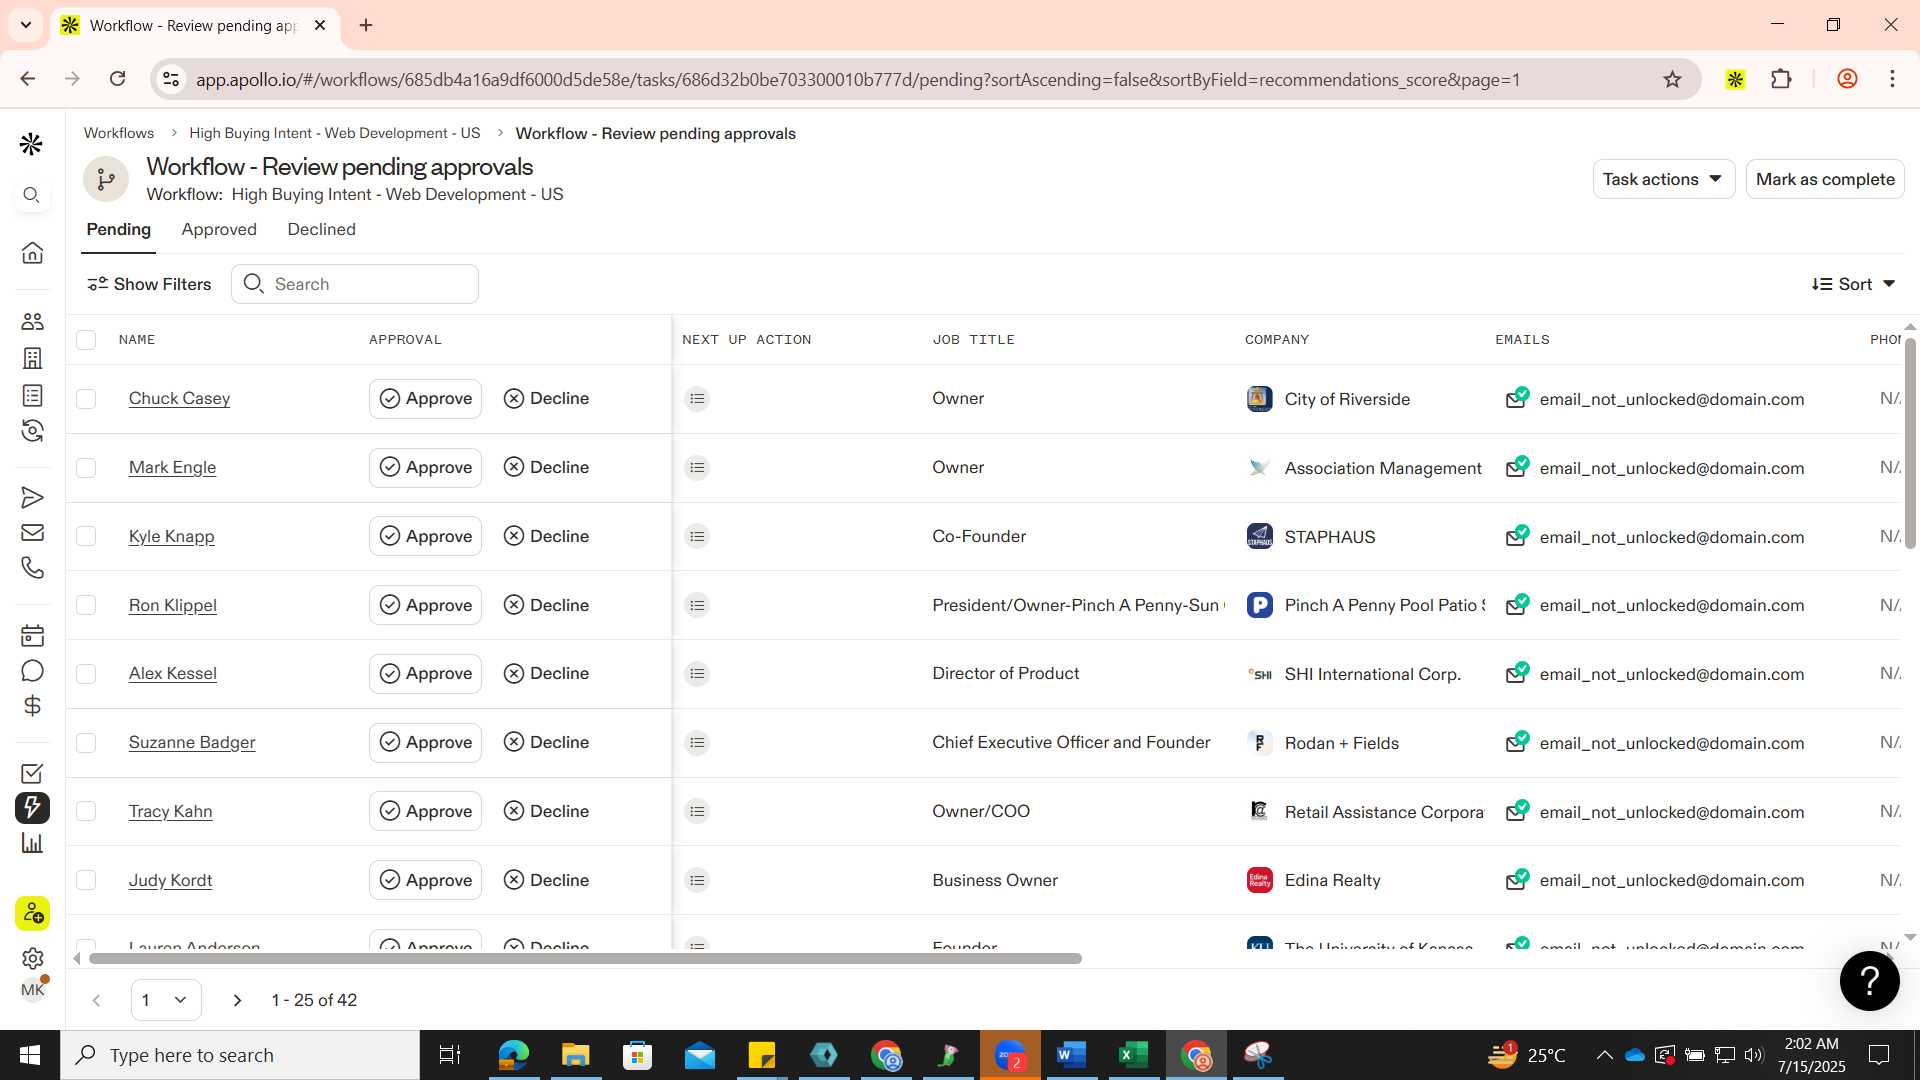Select the Pending tab
Screen dimensions: 1920x1080
click(119, 229)
